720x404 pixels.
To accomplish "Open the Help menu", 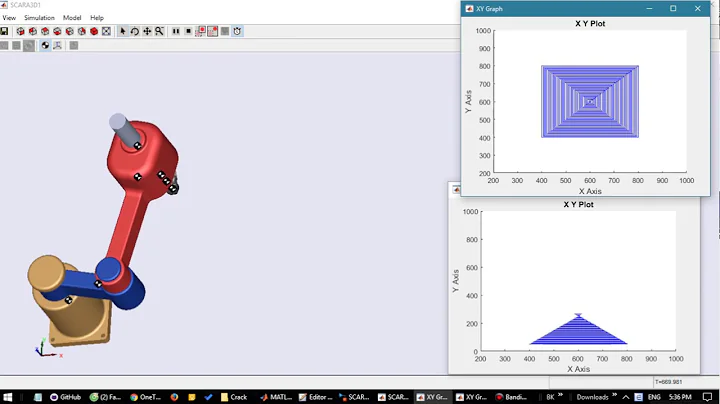I will point(97,18).
